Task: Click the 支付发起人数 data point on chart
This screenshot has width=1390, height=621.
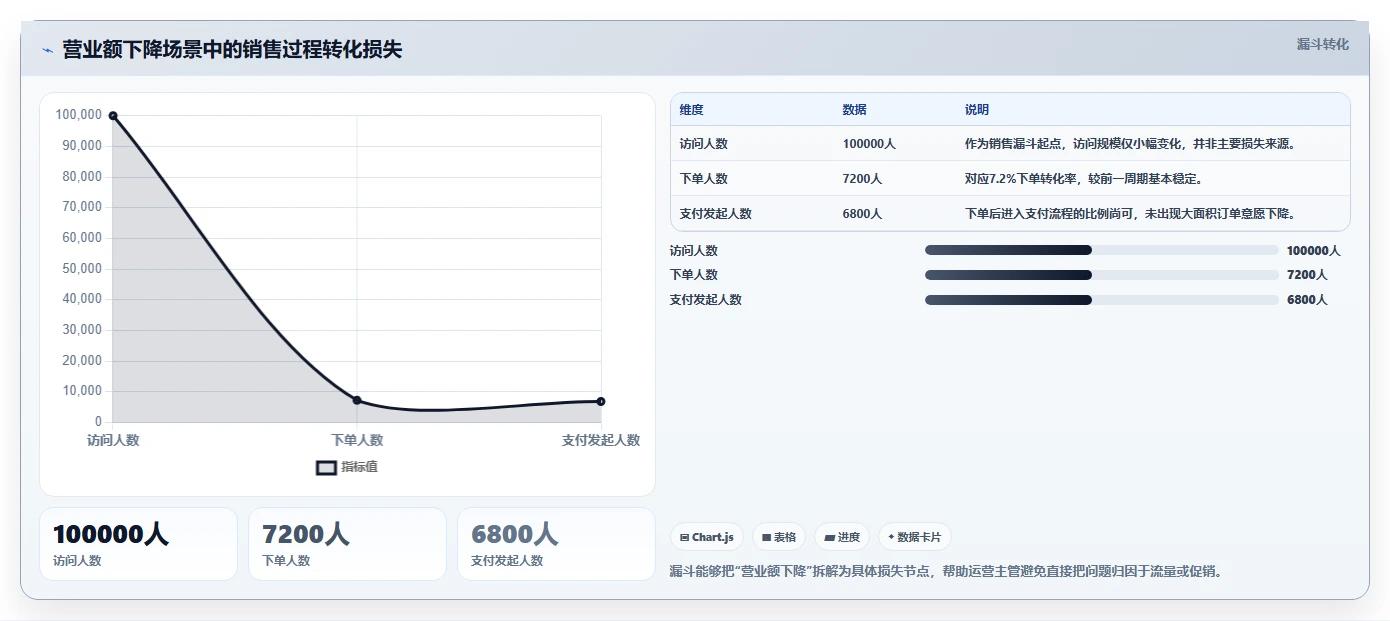Action: [601, 401]
